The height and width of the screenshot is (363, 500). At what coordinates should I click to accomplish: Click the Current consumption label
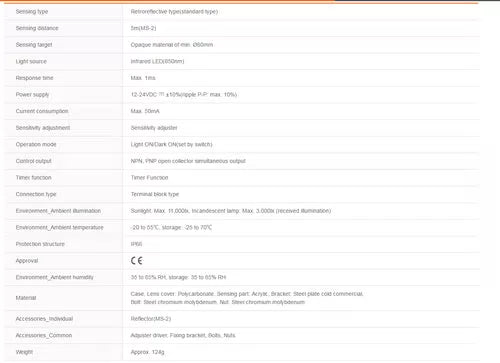[42, 111]
